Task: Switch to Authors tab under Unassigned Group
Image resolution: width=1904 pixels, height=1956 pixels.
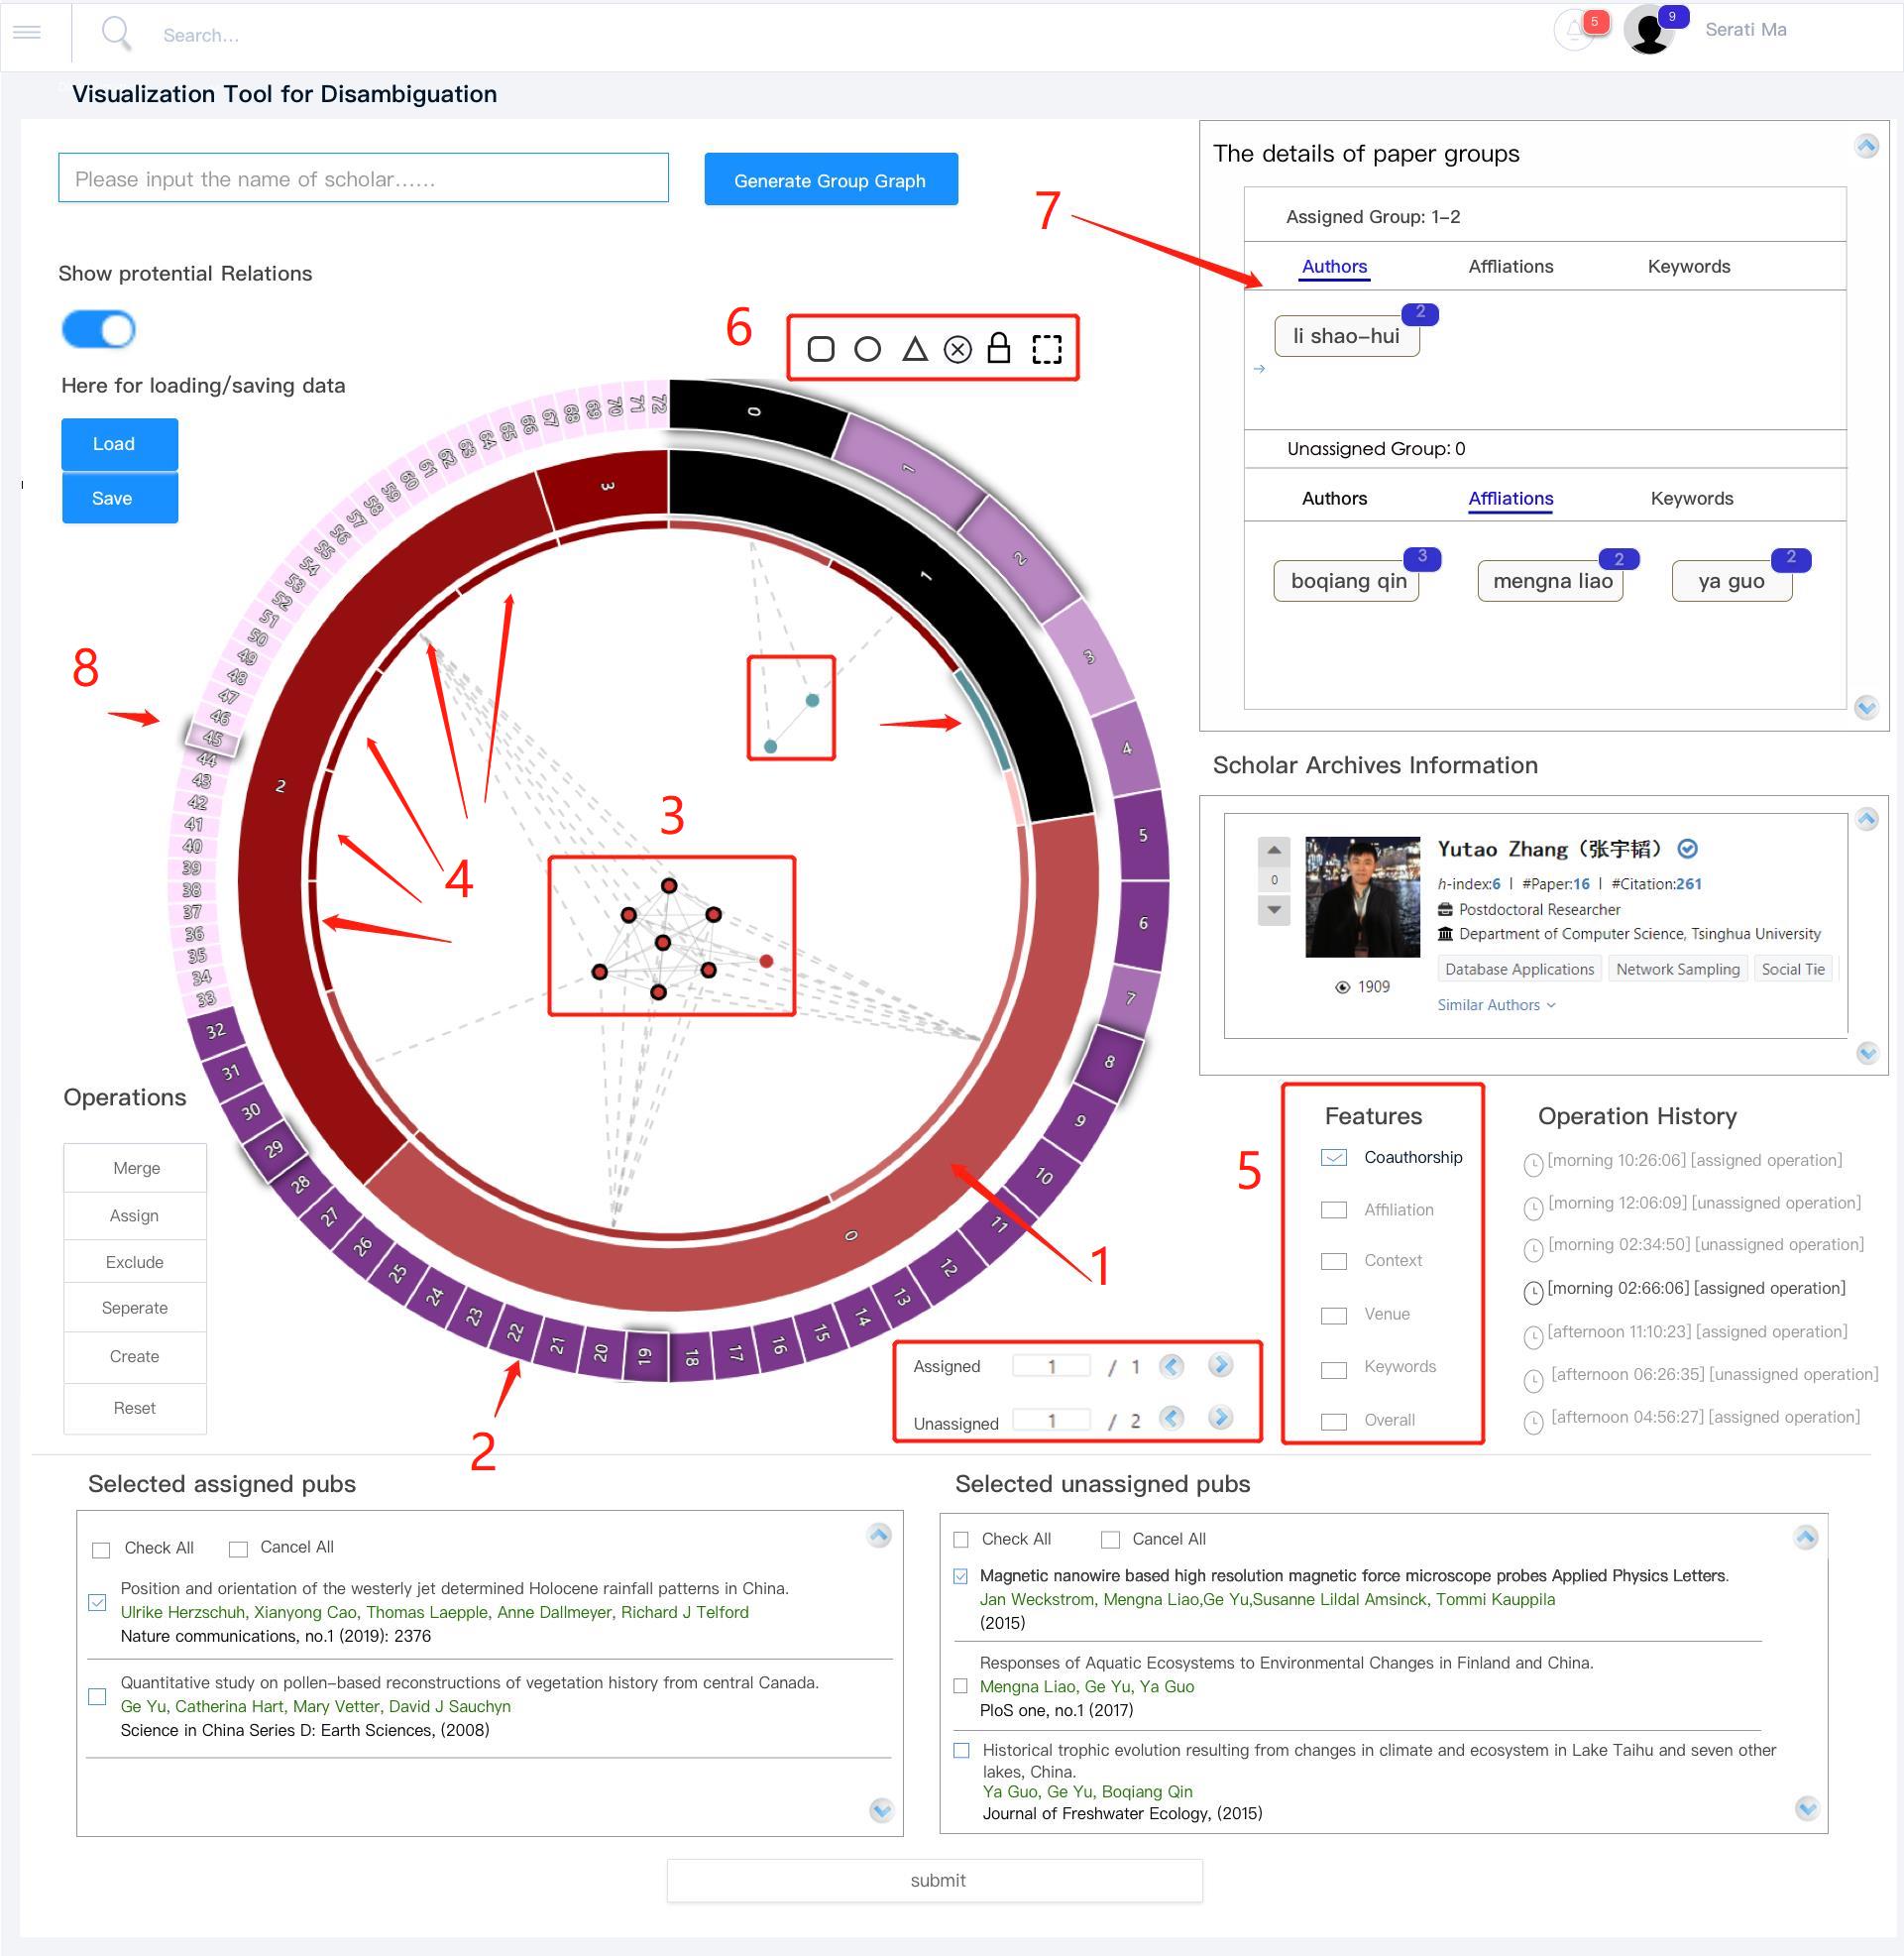Action: tap(1333, 498)
